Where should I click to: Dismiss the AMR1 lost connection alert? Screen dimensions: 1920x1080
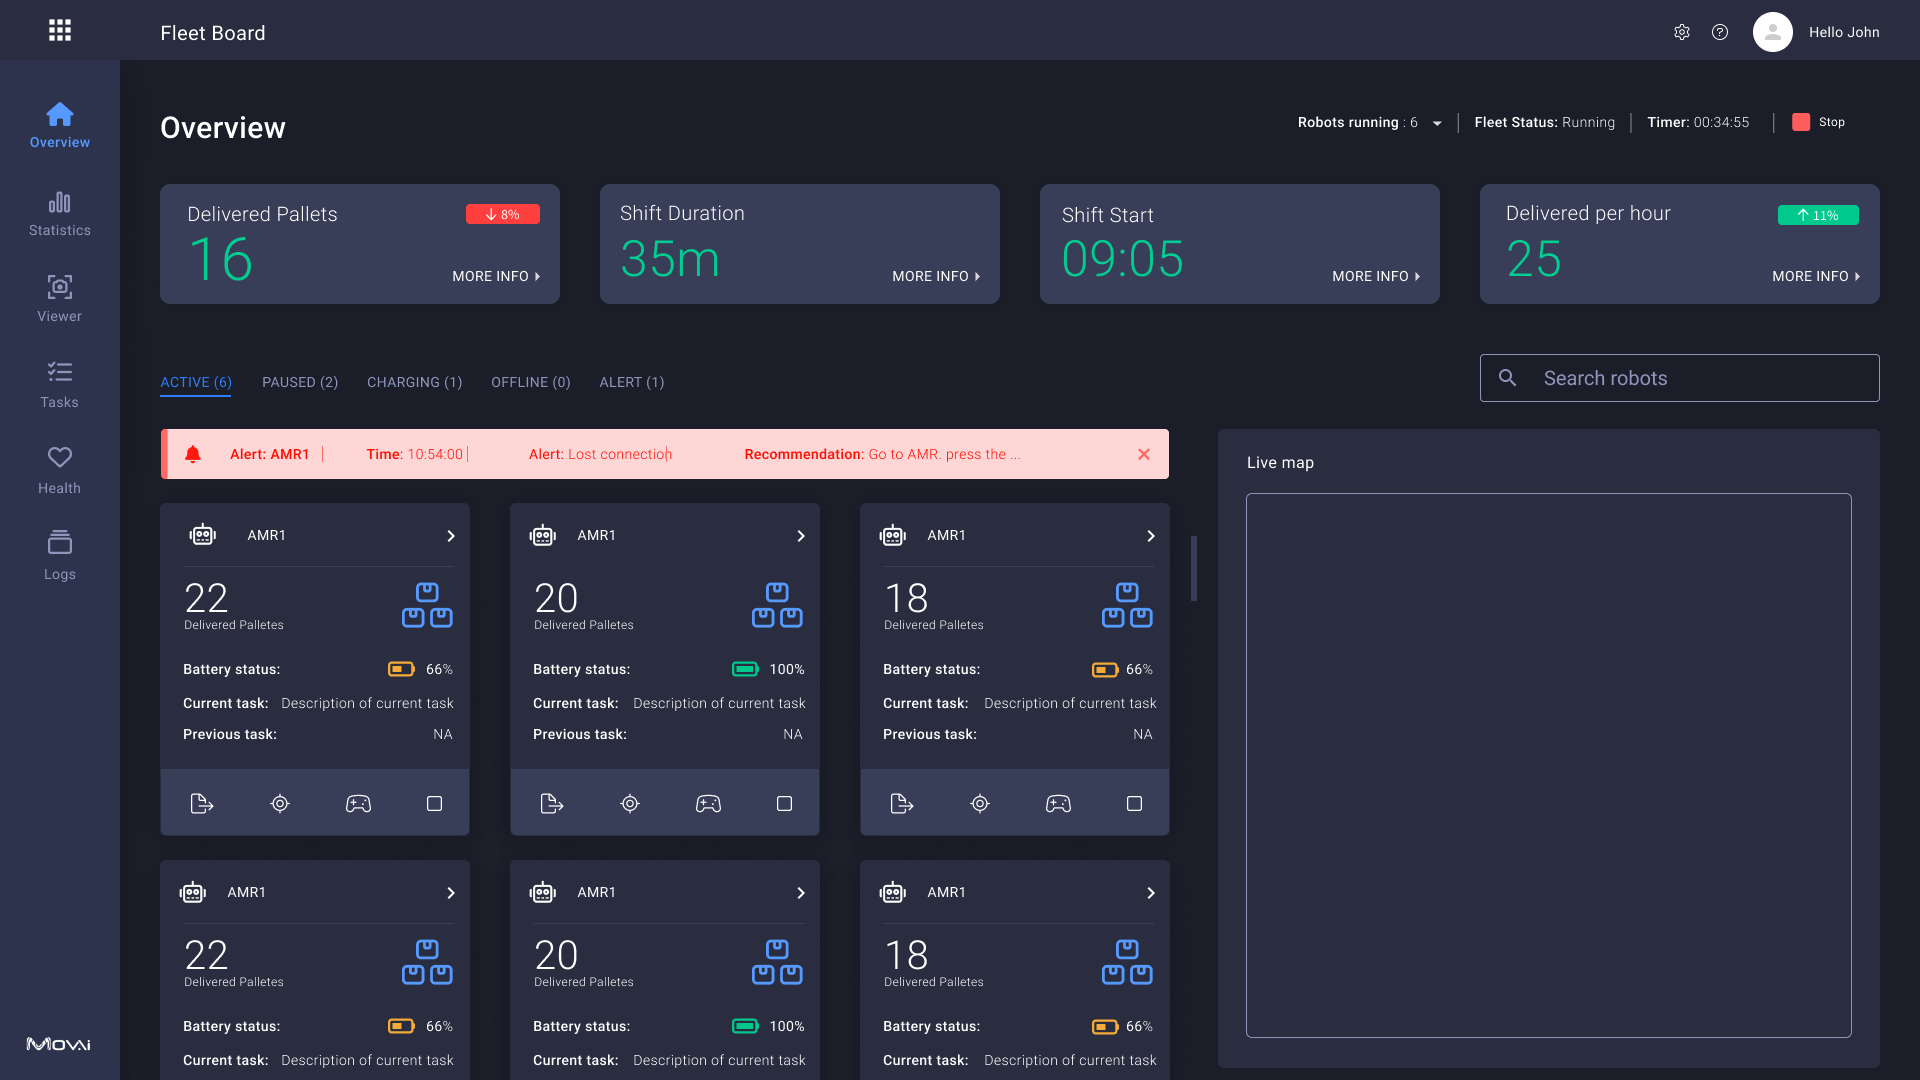tap(1144, 454)
